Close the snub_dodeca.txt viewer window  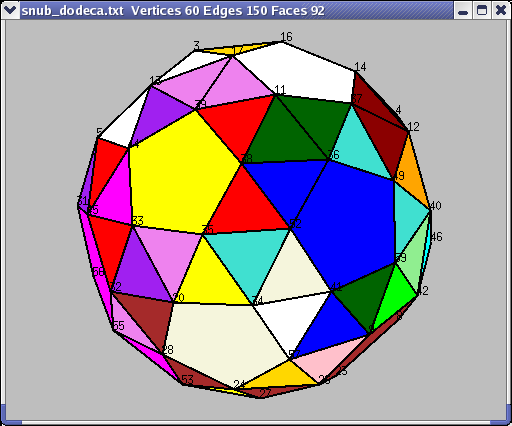[501, 10]
